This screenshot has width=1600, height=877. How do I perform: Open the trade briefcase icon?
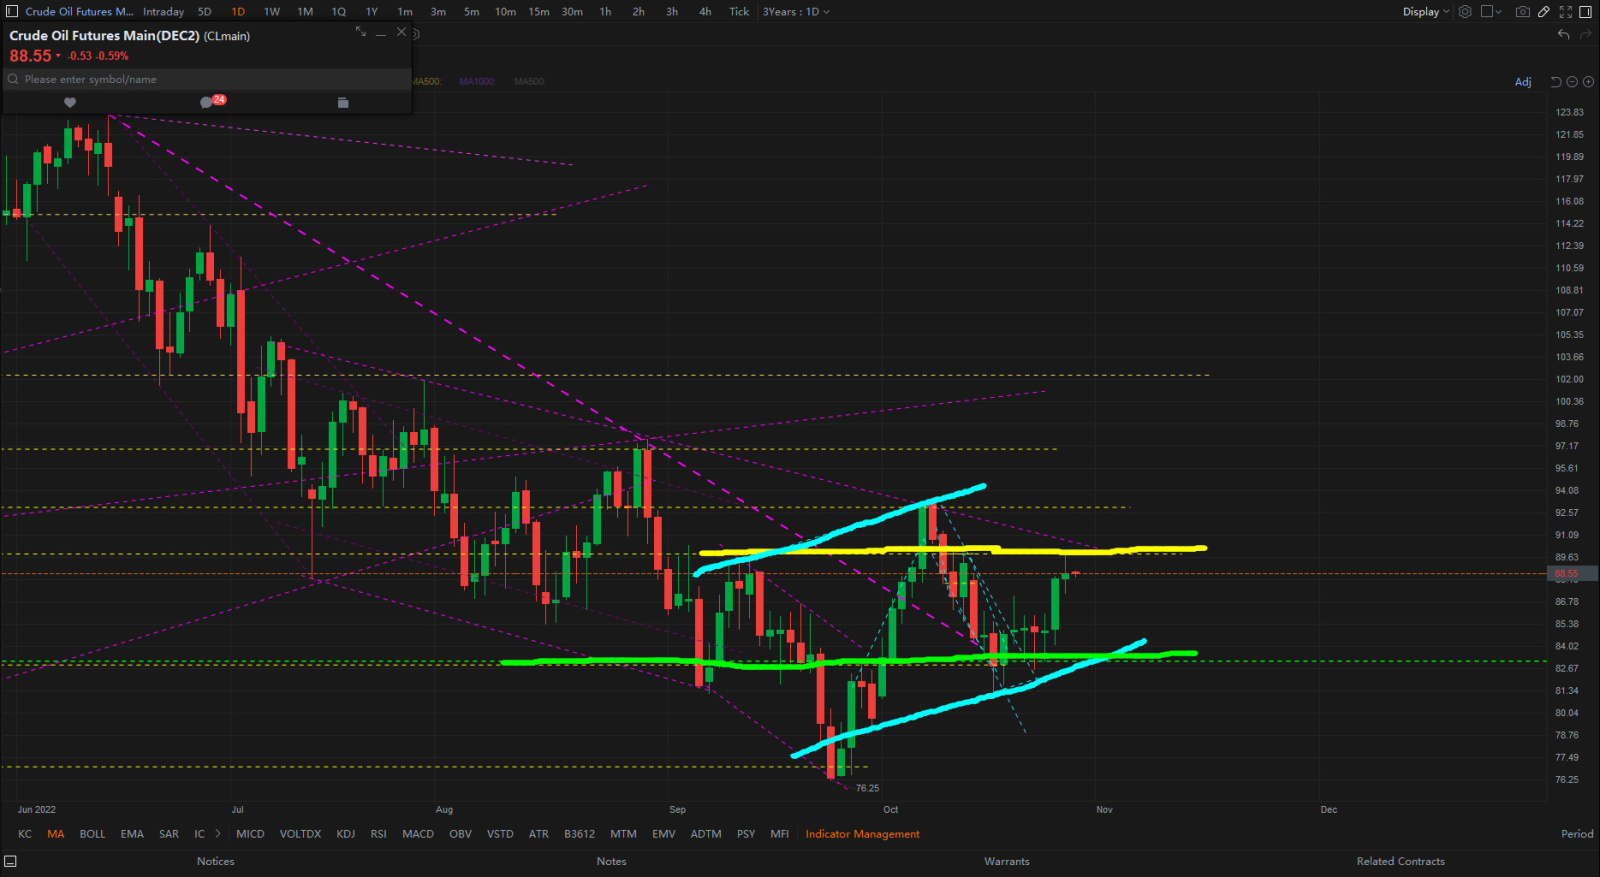pos(343,102)
